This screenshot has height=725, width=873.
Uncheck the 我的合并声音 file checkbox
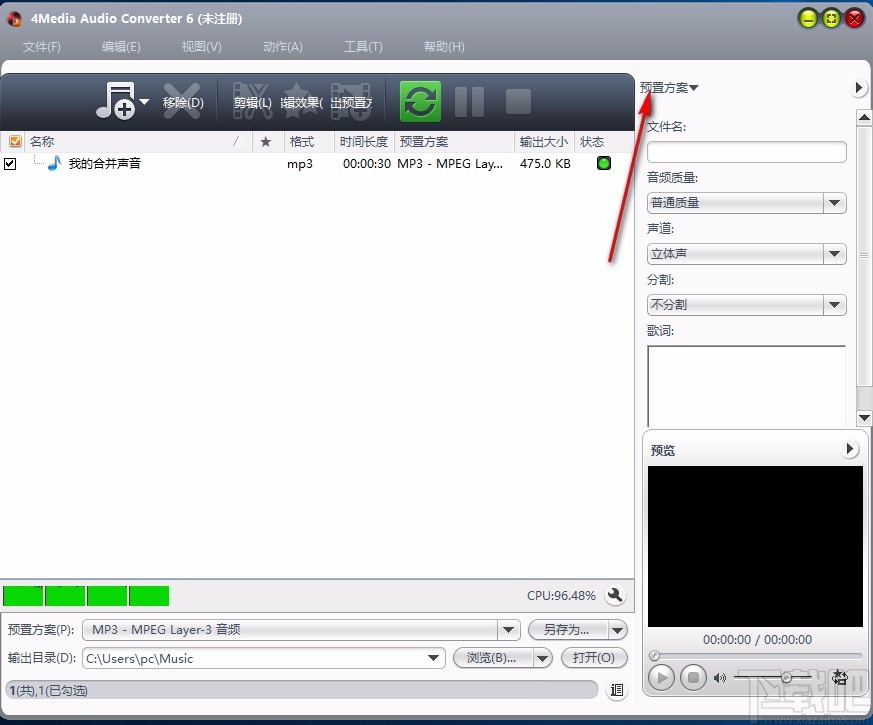click(x=10, y=163)
